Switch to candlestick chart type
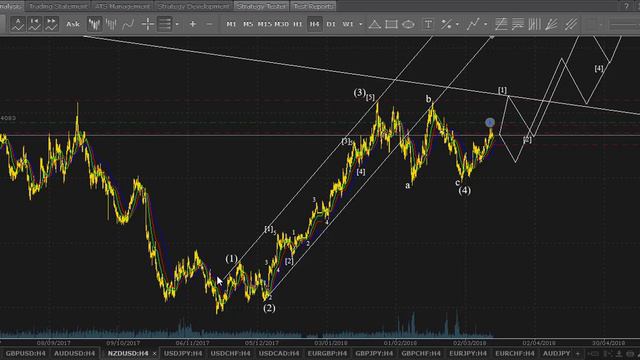 tap(94, 24)
